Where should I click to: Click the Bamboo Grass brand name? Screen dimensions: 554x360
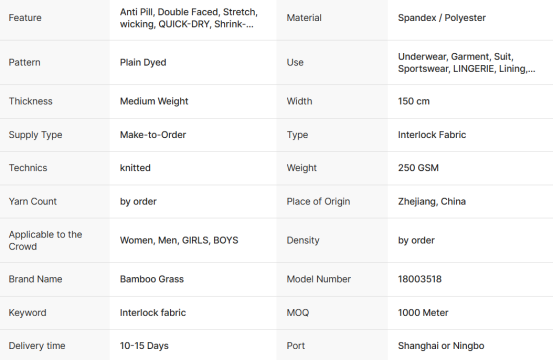(152, 279)
